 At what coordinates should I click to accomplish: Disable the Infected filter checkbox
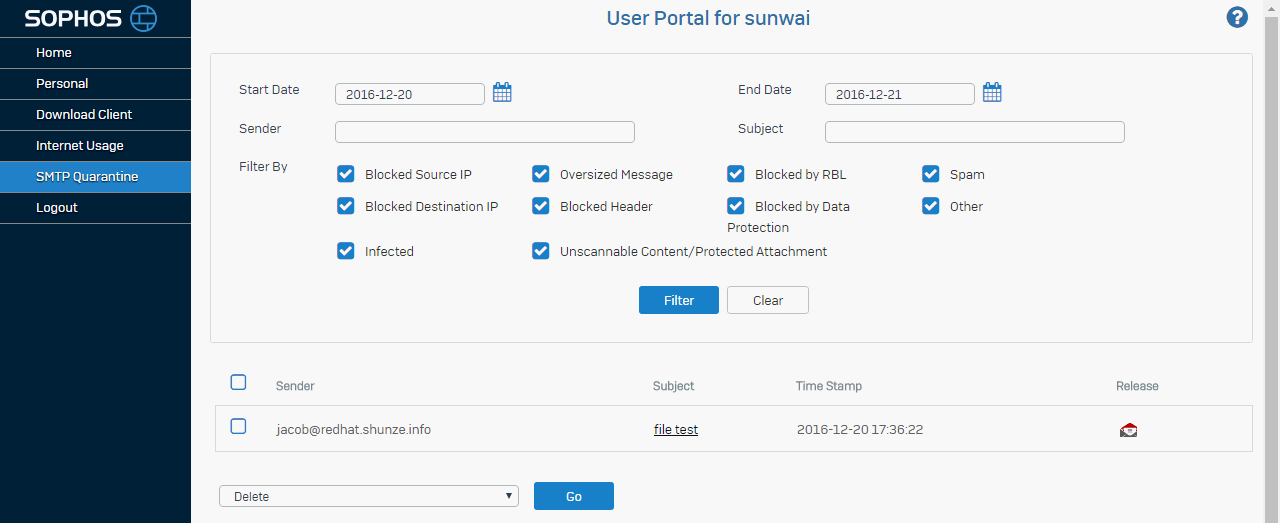pos(346,251)
